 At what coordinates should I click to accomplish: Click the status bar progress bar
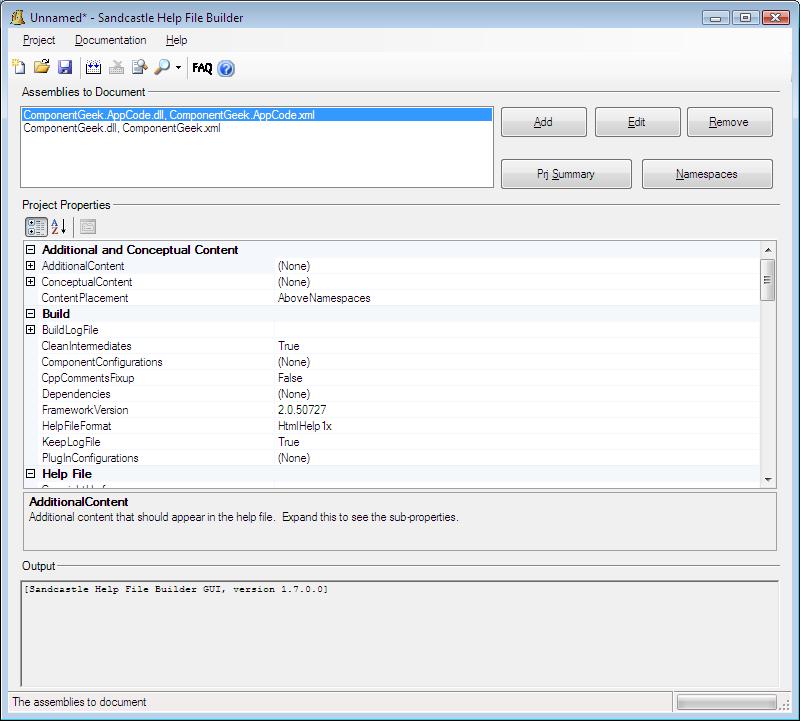click(x=727, y=702)
